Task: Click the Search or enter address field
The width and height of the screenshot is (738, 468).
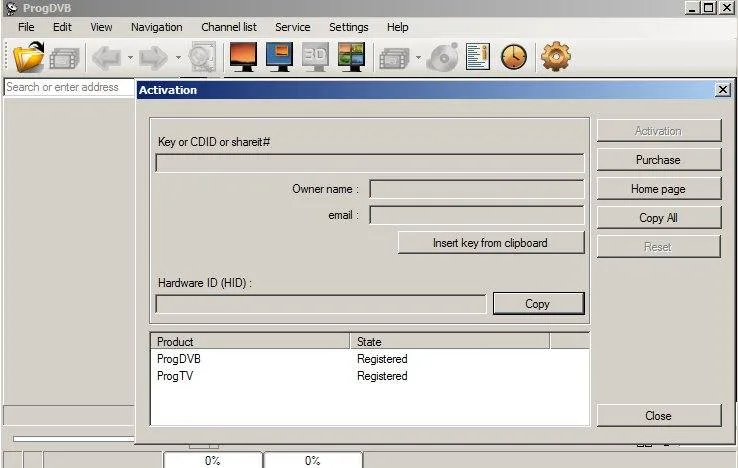Action: (x=69, y=87)
